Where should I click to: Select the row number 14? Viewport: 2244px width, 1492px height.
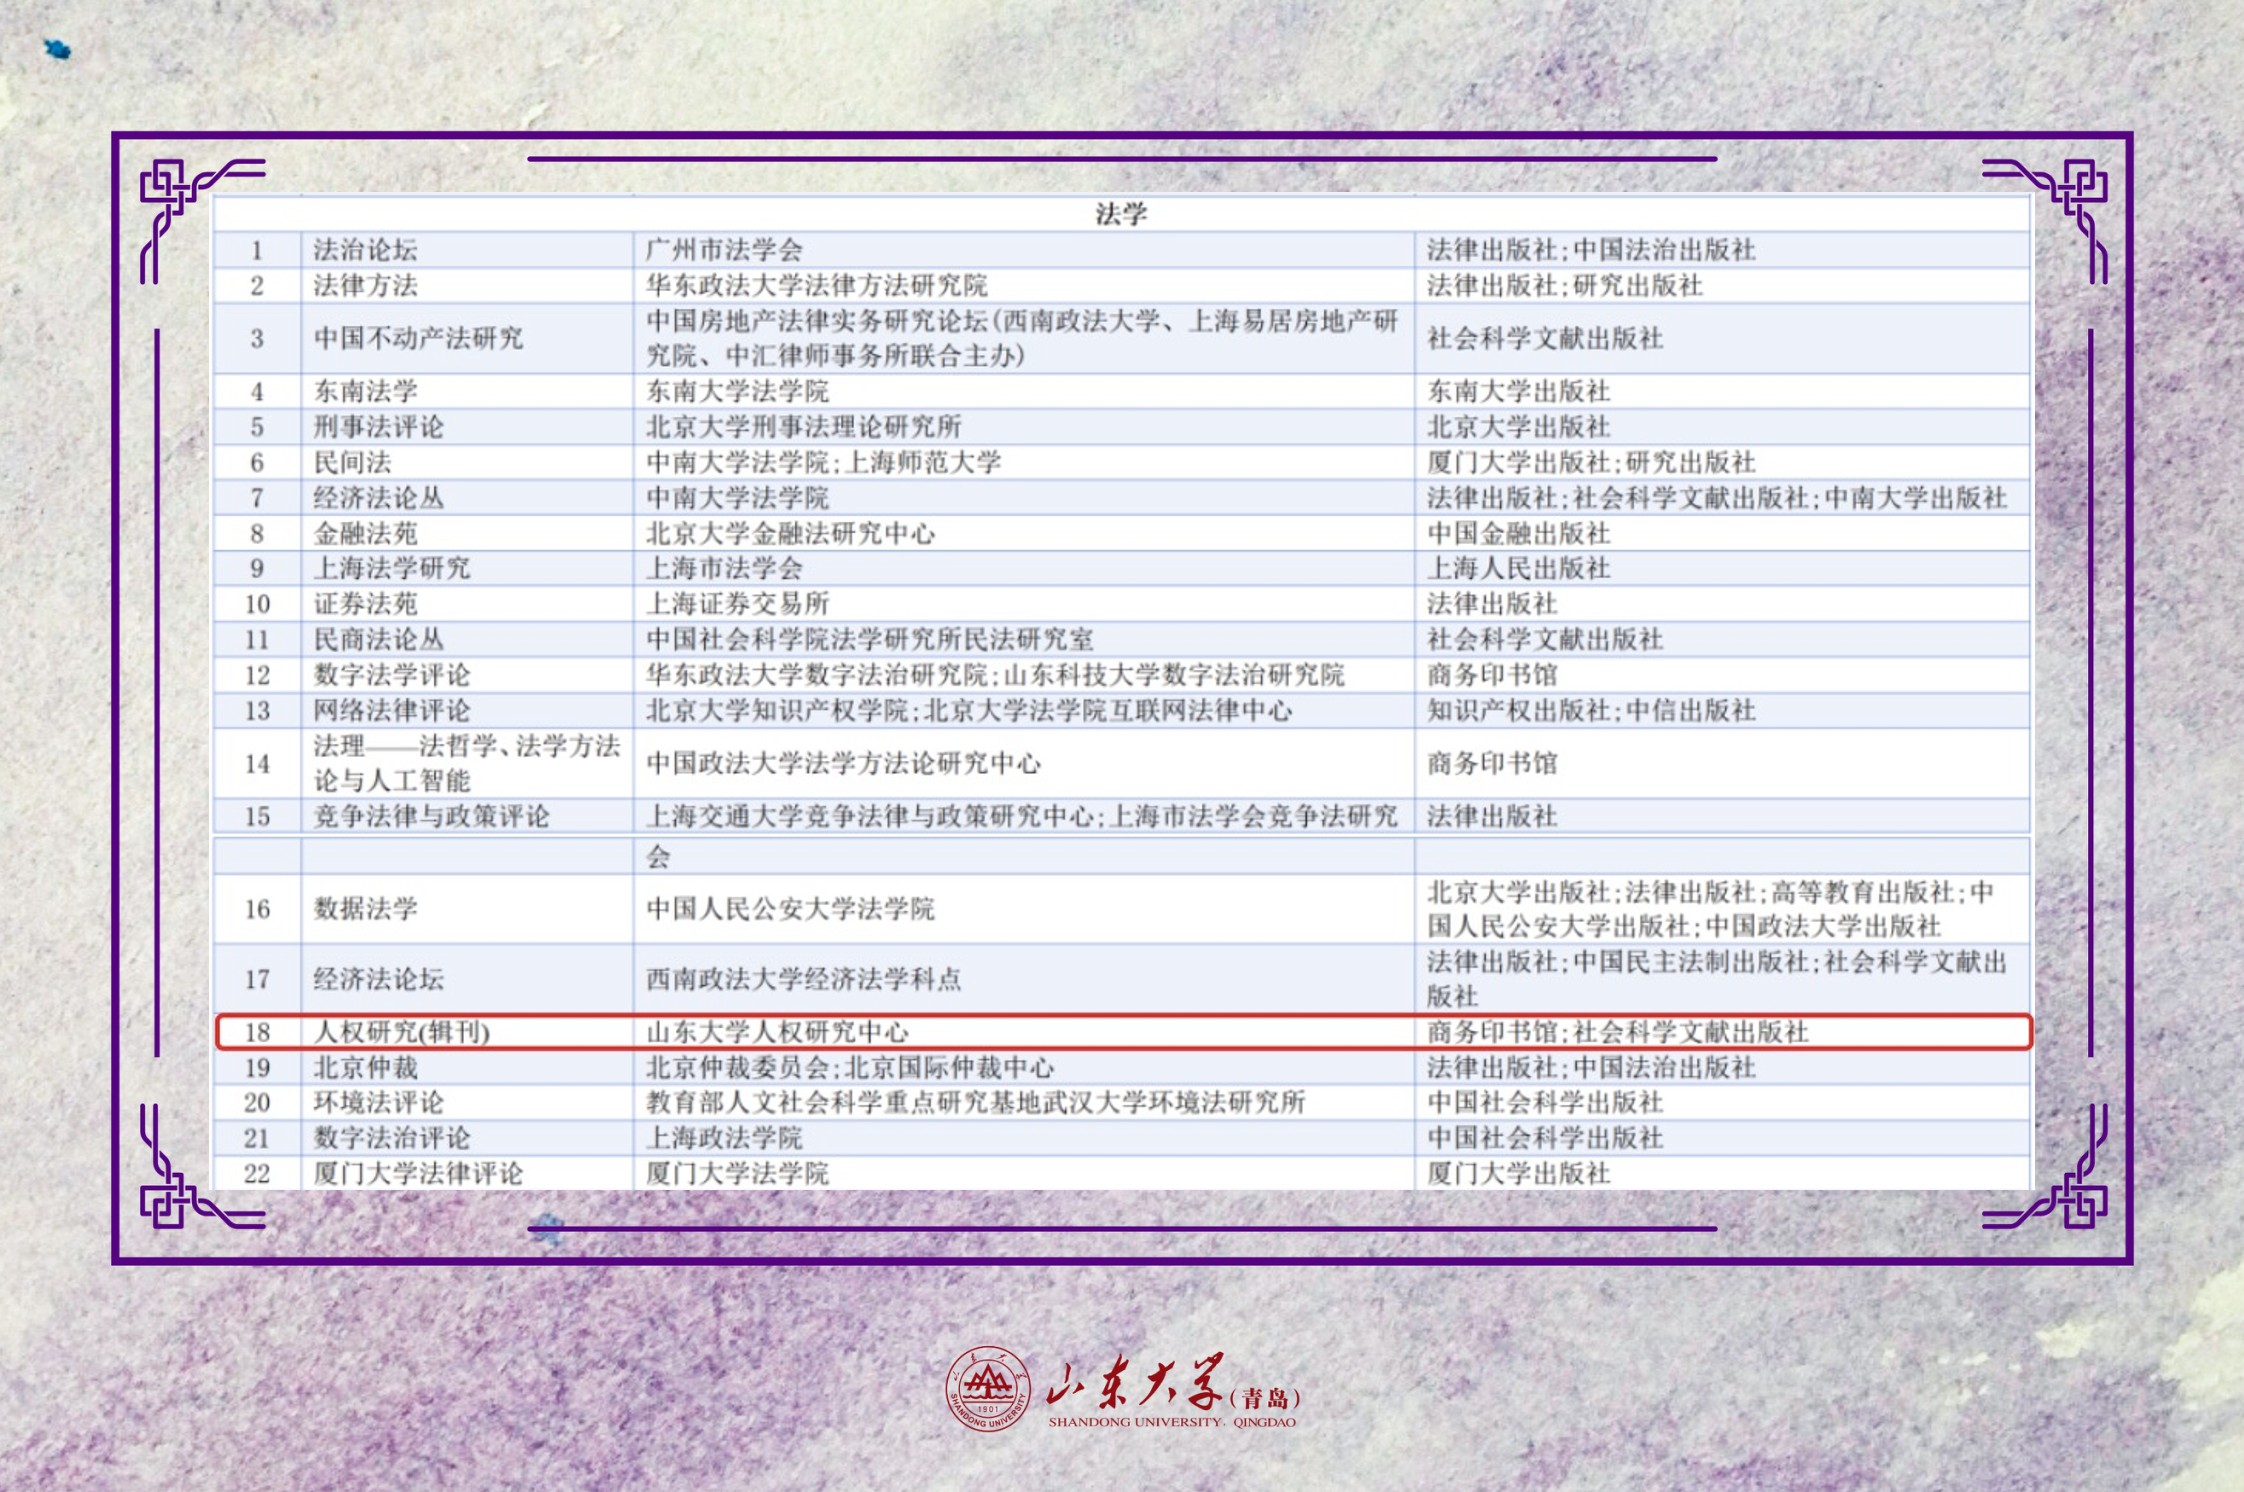click(x=257, y=763)
